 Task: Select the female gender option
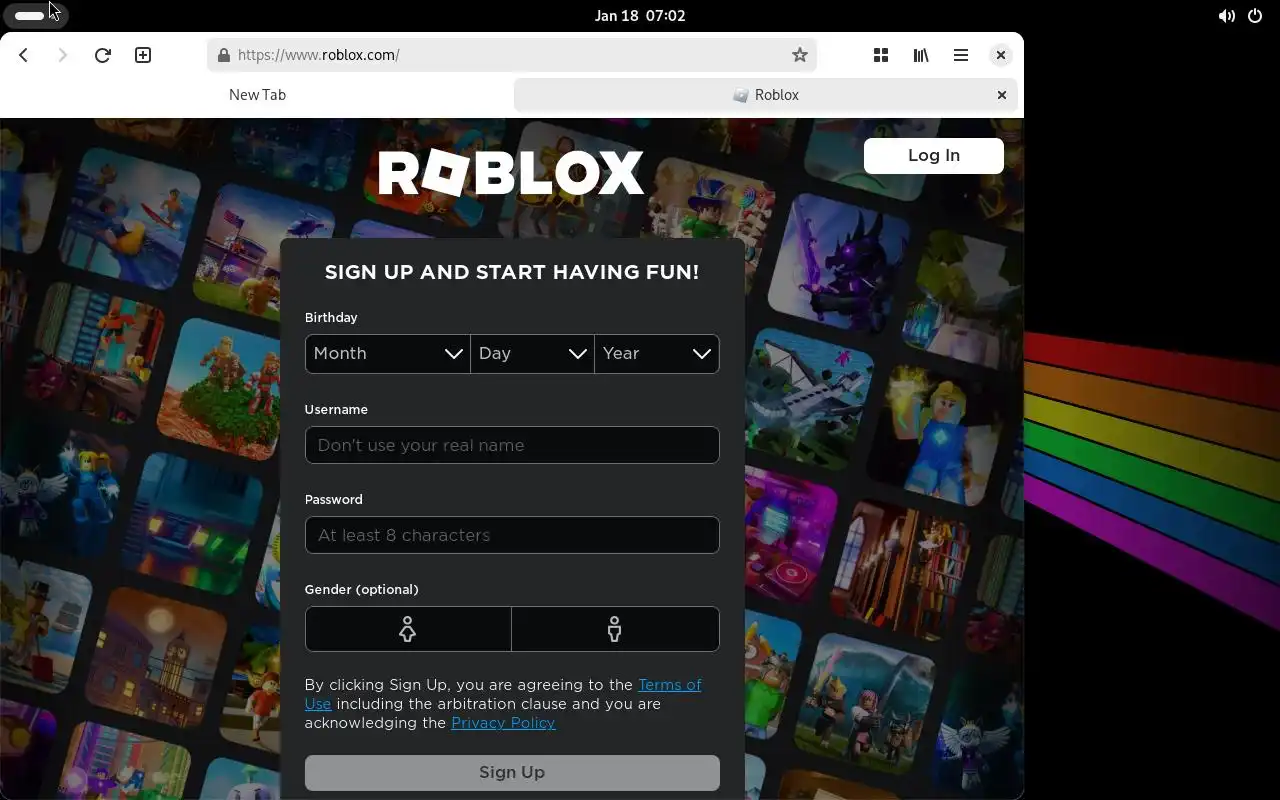(x=408, y=629)
